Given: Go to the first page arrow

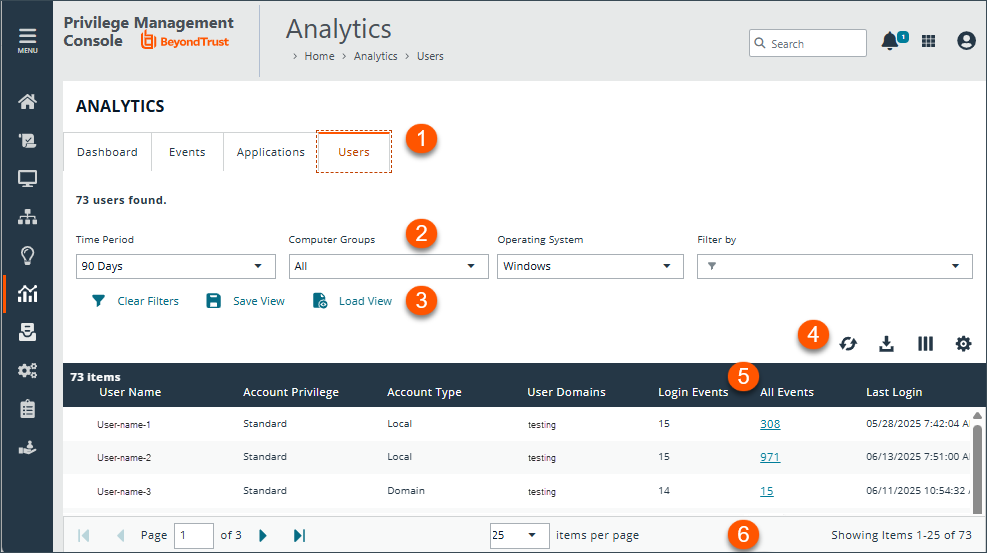Looking at the screenshot, I should (84, 535).
